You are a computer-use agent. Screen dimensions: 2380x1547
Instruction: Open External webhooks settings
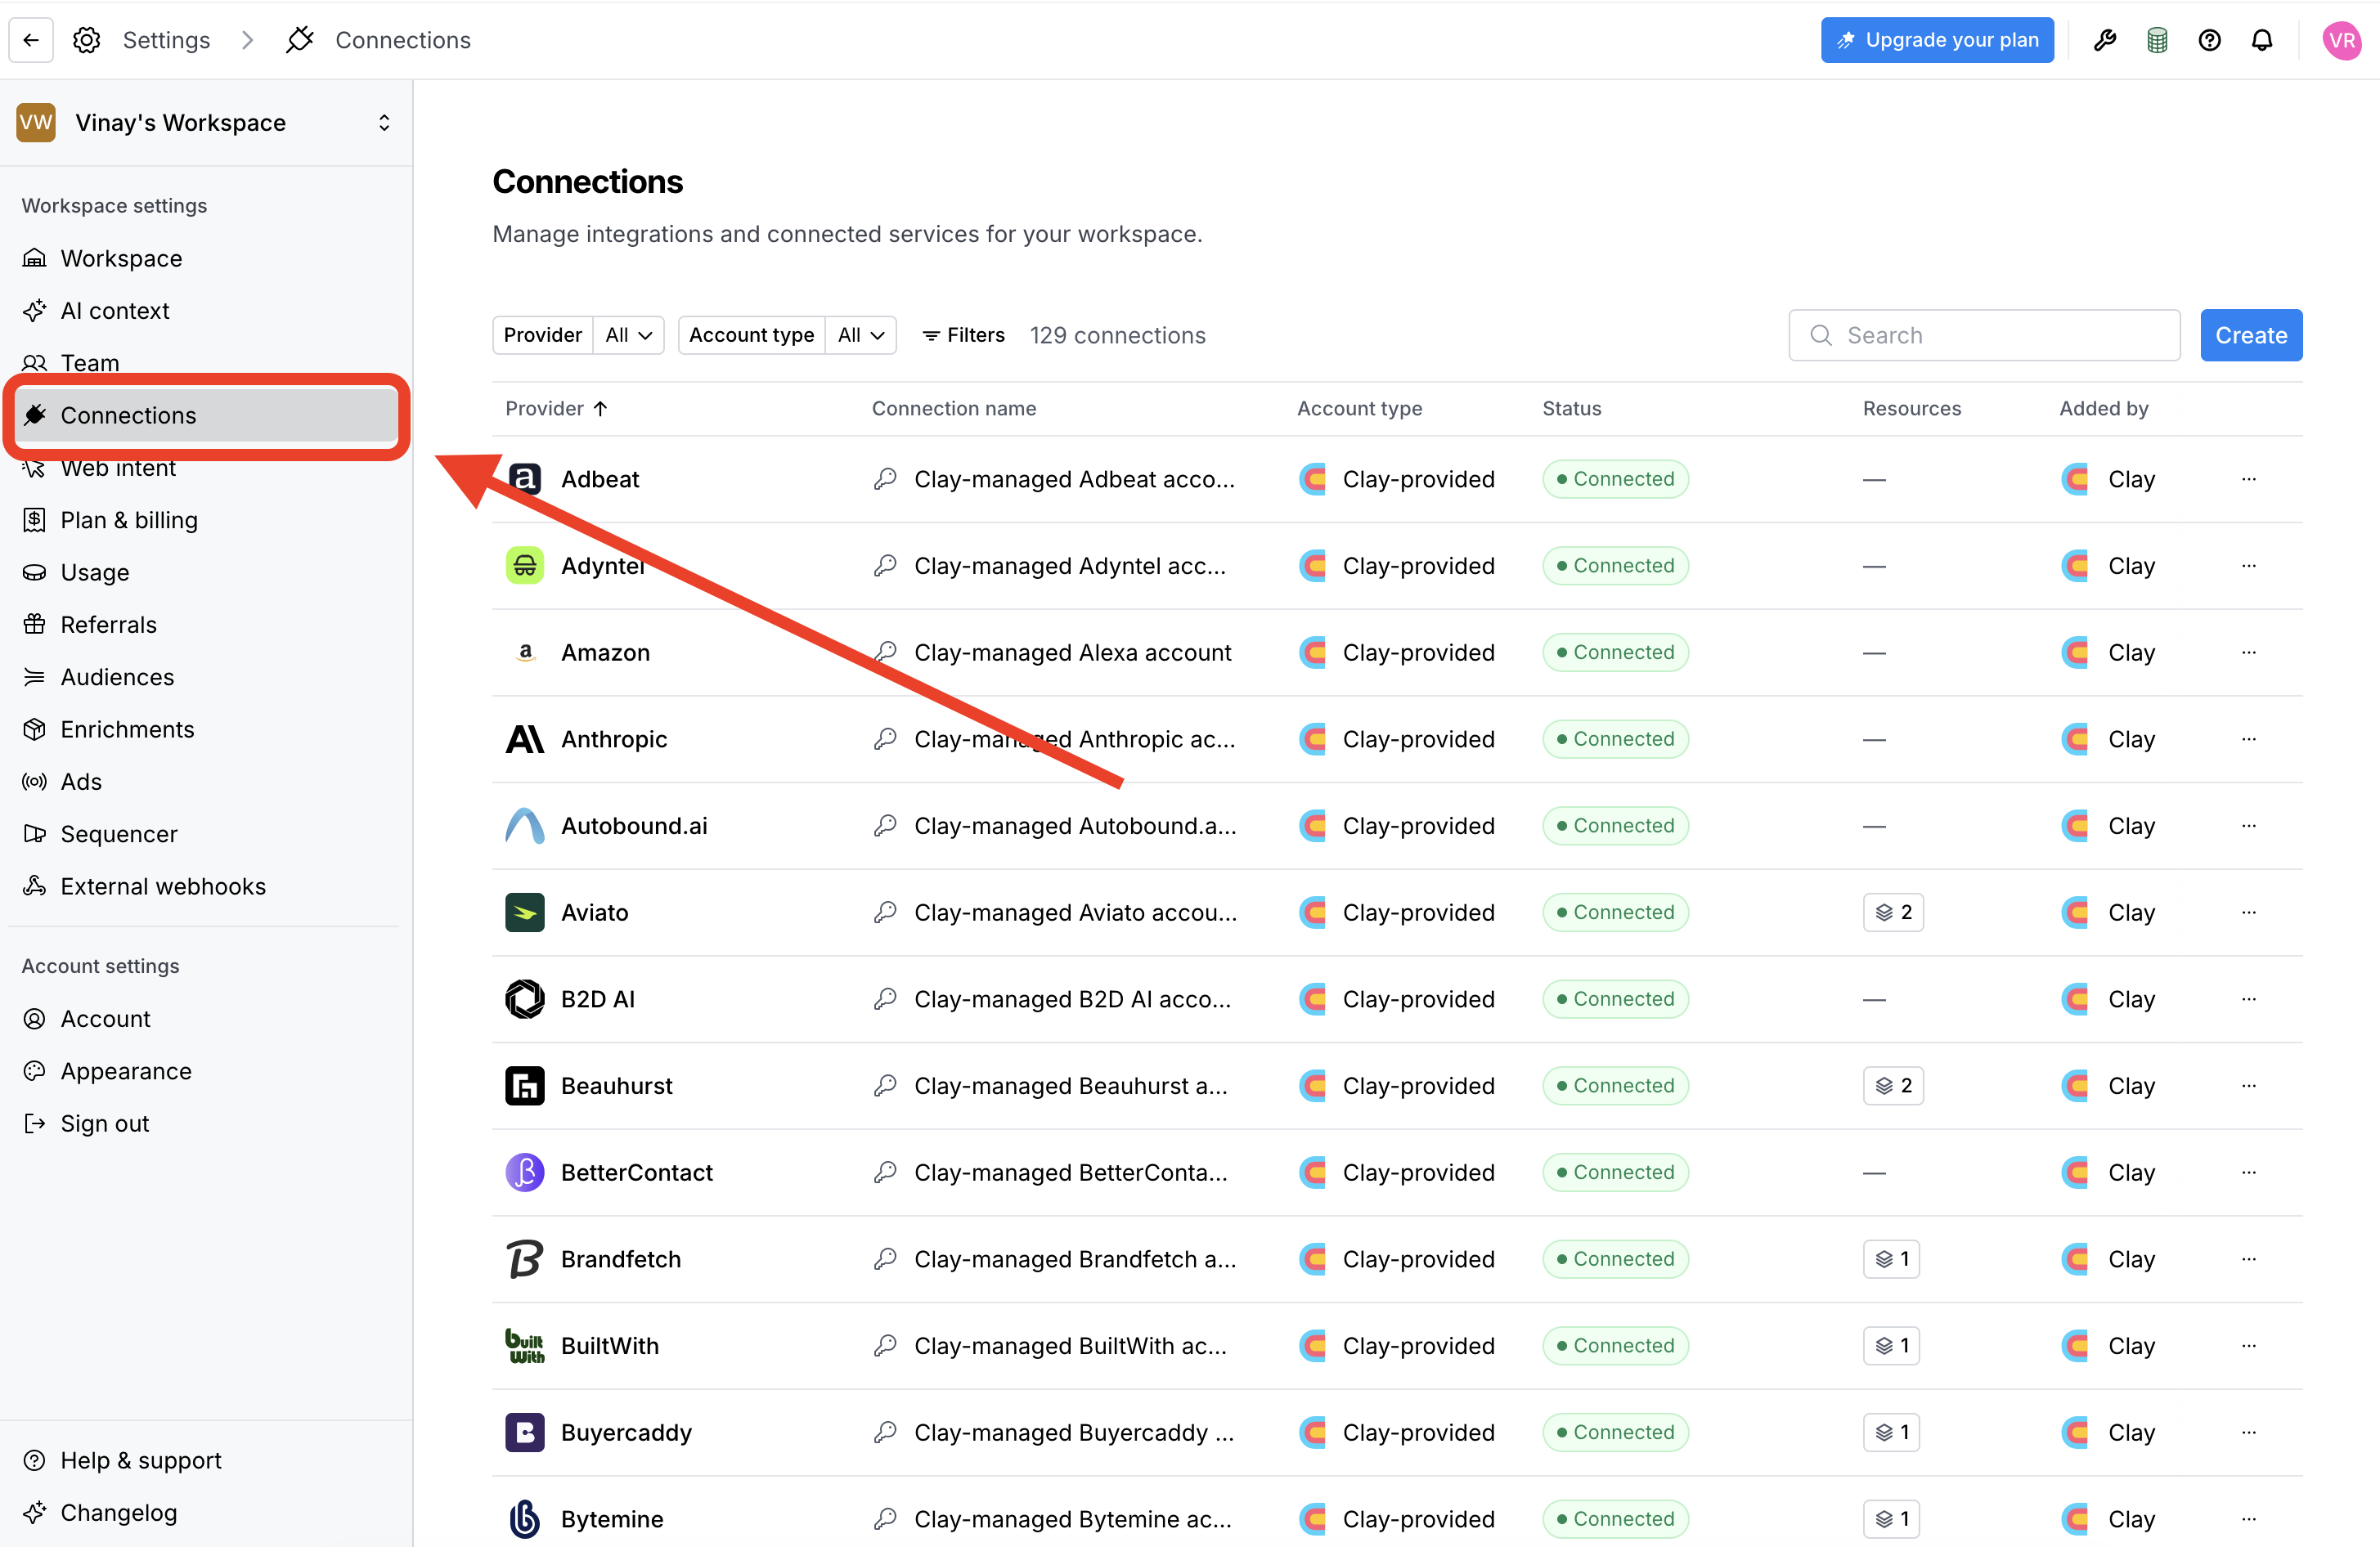[x=206, y=886]
